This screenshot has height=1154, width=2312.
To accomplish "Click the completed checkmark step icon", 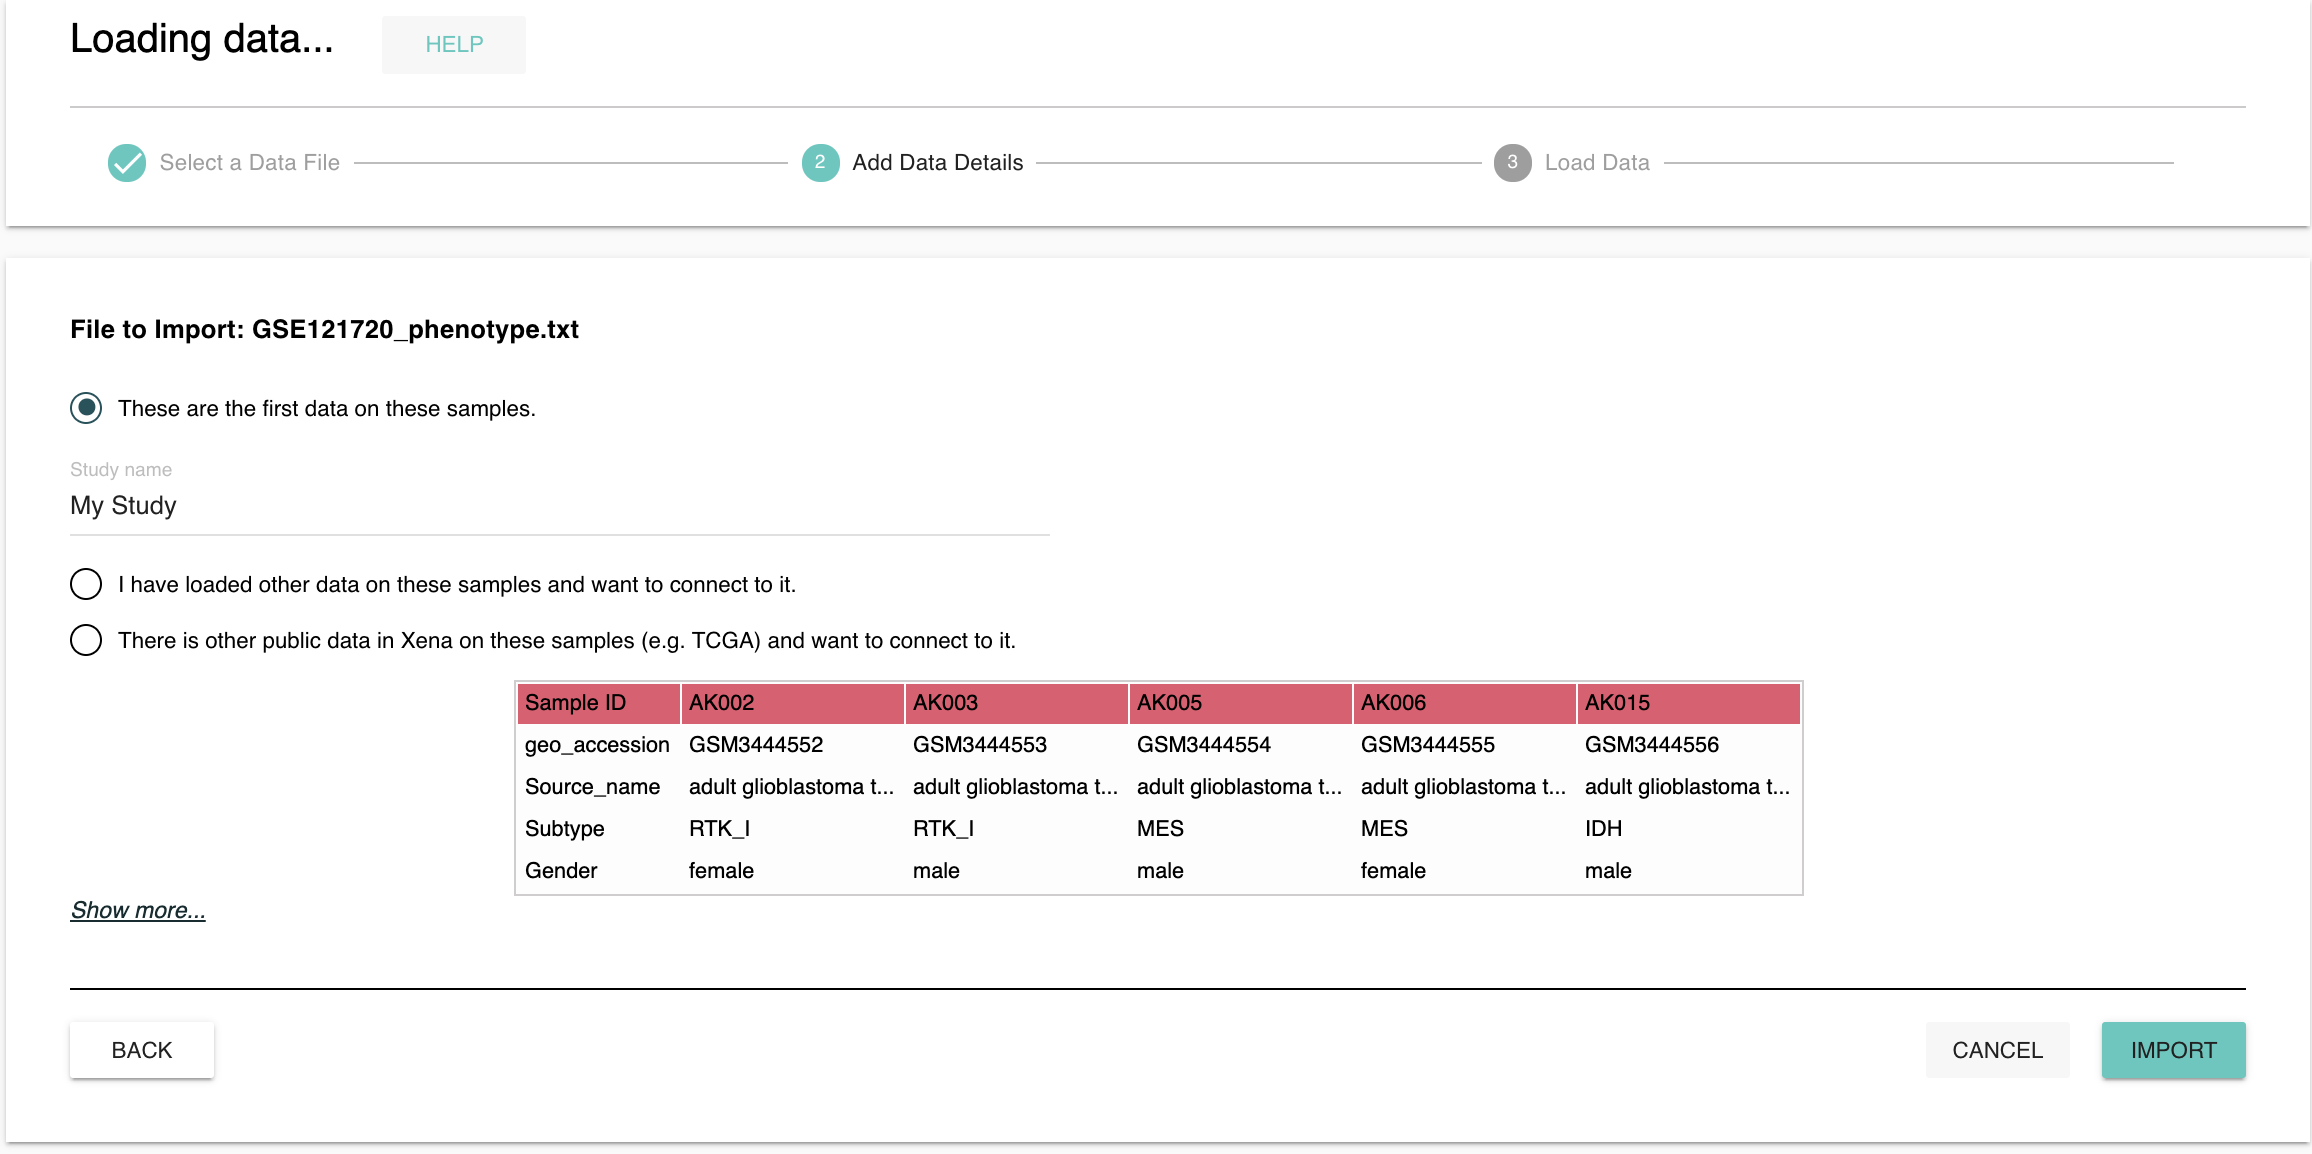I will [x=127, y=163].
